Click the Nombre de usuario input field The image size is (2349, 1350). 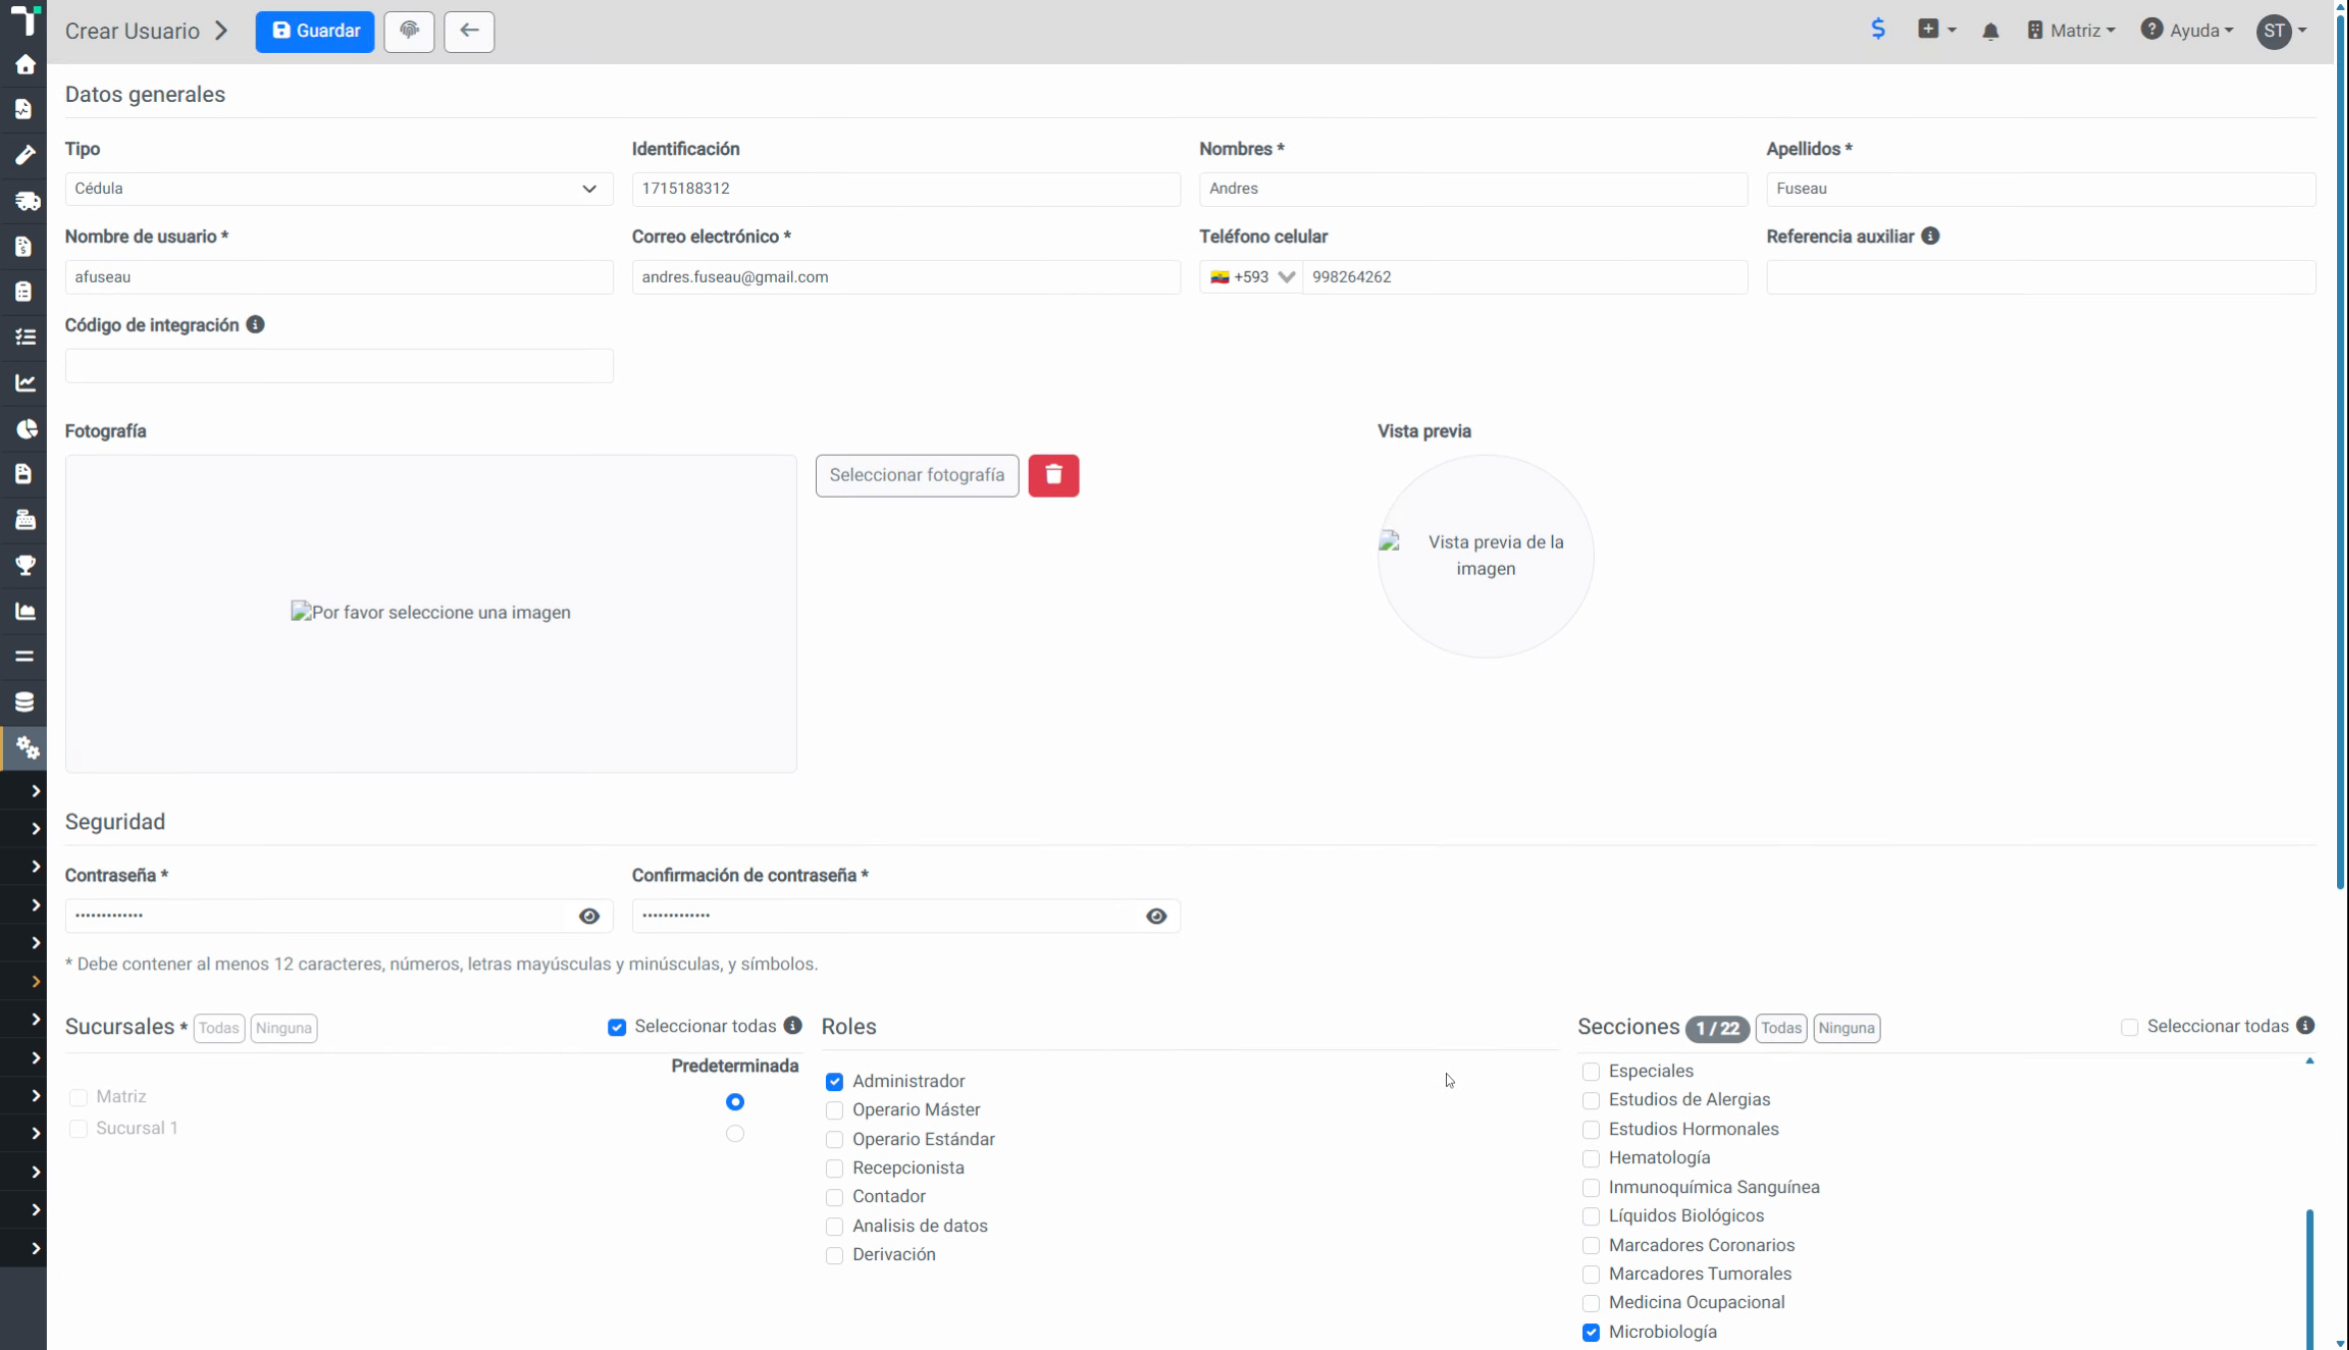pyautogui.click(x=339, y=277)
